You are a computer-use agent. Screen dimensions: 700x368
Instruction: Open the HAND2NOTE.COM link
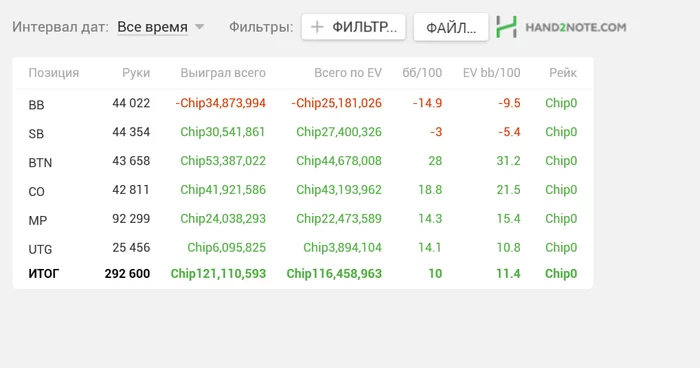pyautogui.click(x=576, y=27)
